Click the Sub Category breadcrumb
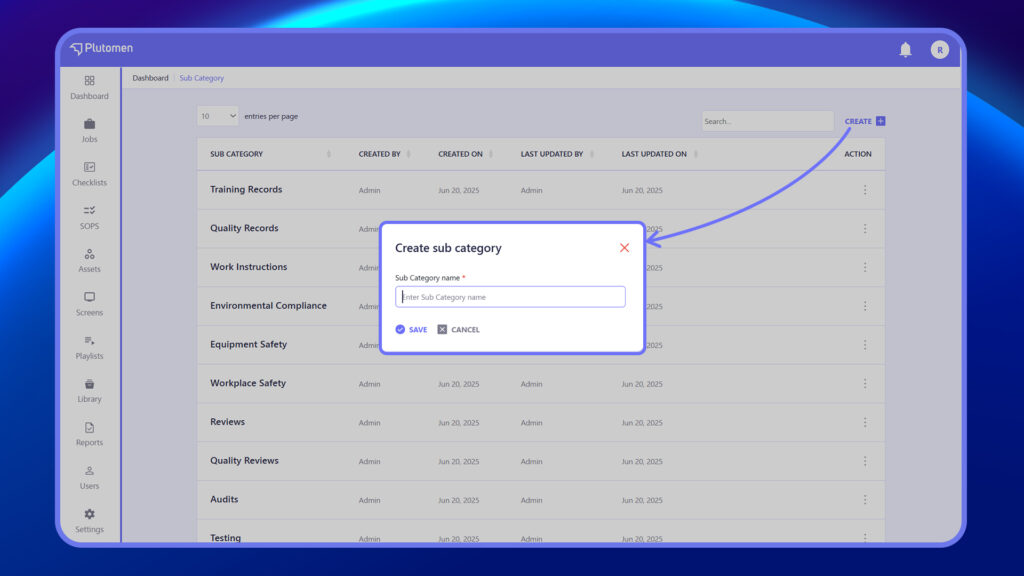 [201, 78]
